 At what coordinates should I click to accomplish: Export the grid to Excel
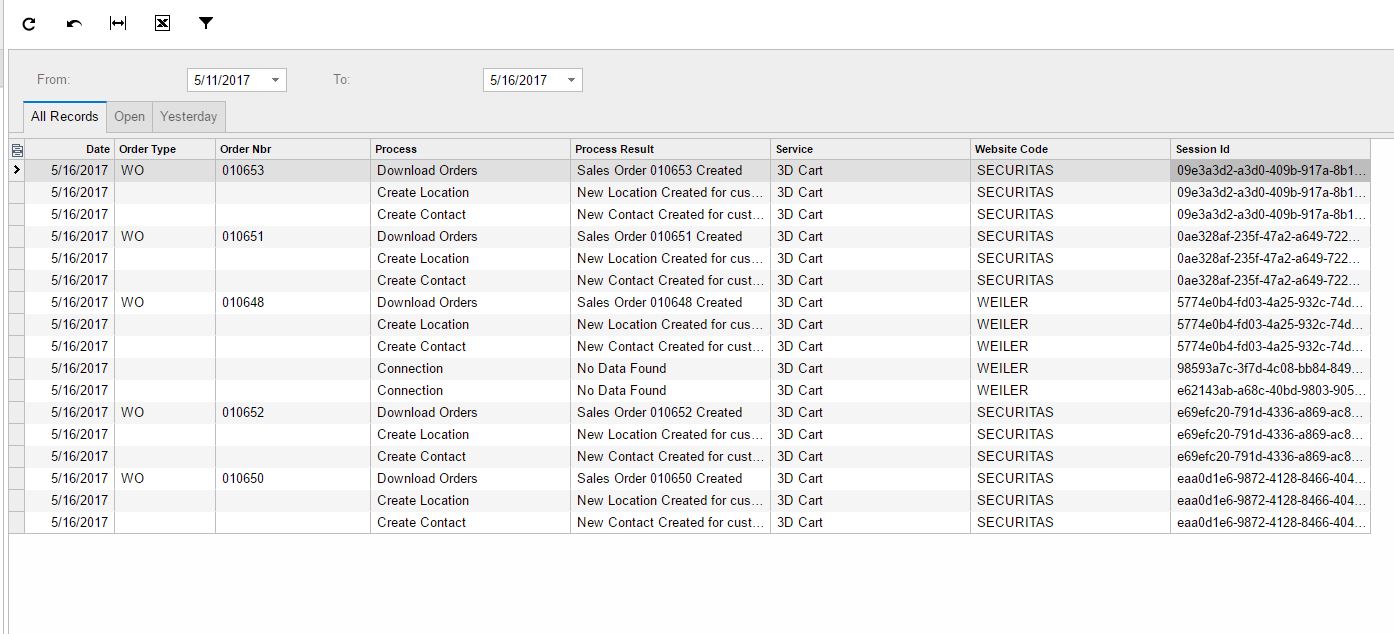coord(162,23)
